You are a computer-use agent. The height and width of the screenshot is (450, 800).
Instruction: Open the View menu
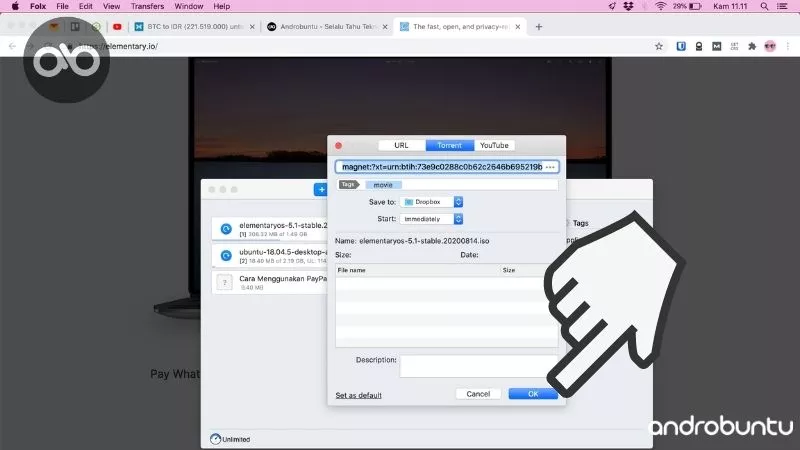[111, 6]
